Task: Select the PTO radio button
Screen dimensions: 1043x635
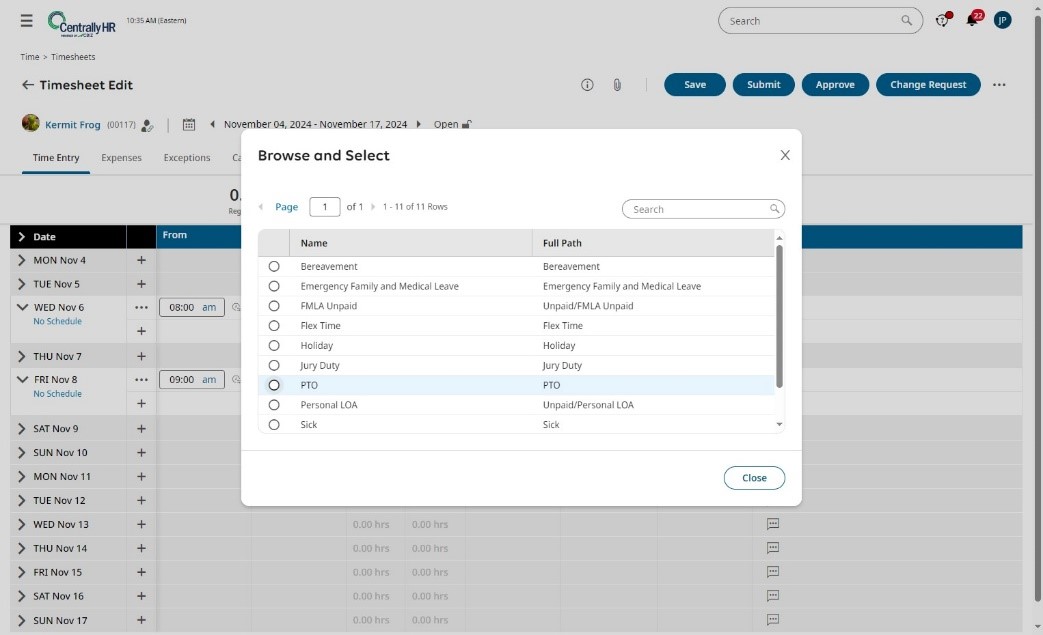Action: point(274,385)
